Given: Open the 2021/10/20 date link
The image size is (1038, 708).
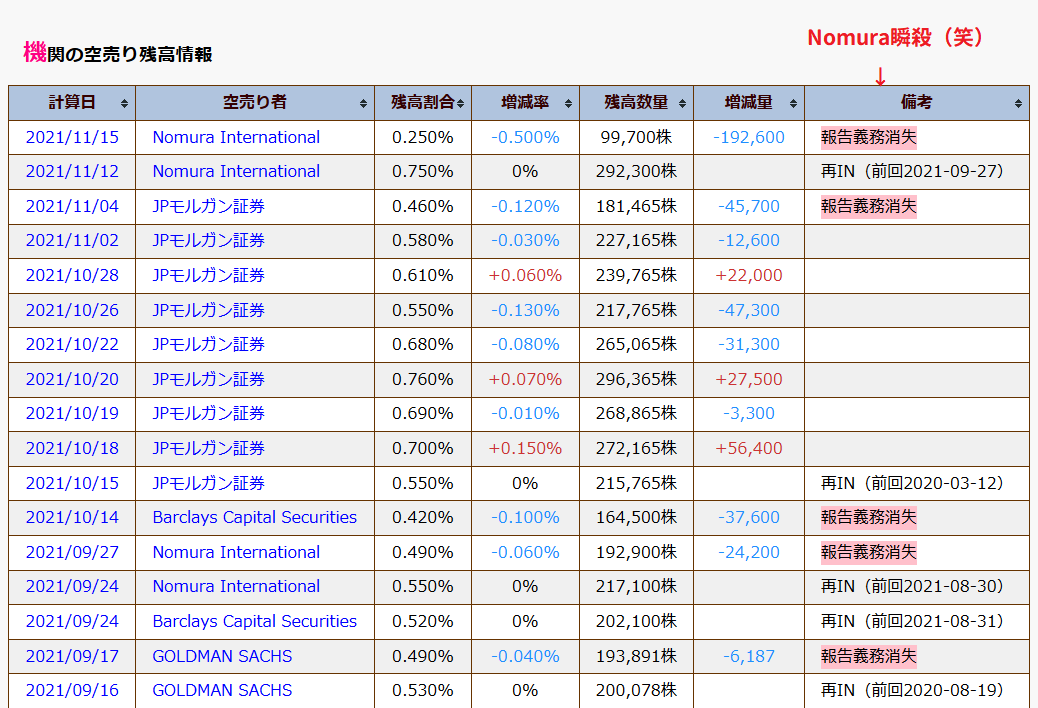Looking at the screenshot, I should 72,379.
